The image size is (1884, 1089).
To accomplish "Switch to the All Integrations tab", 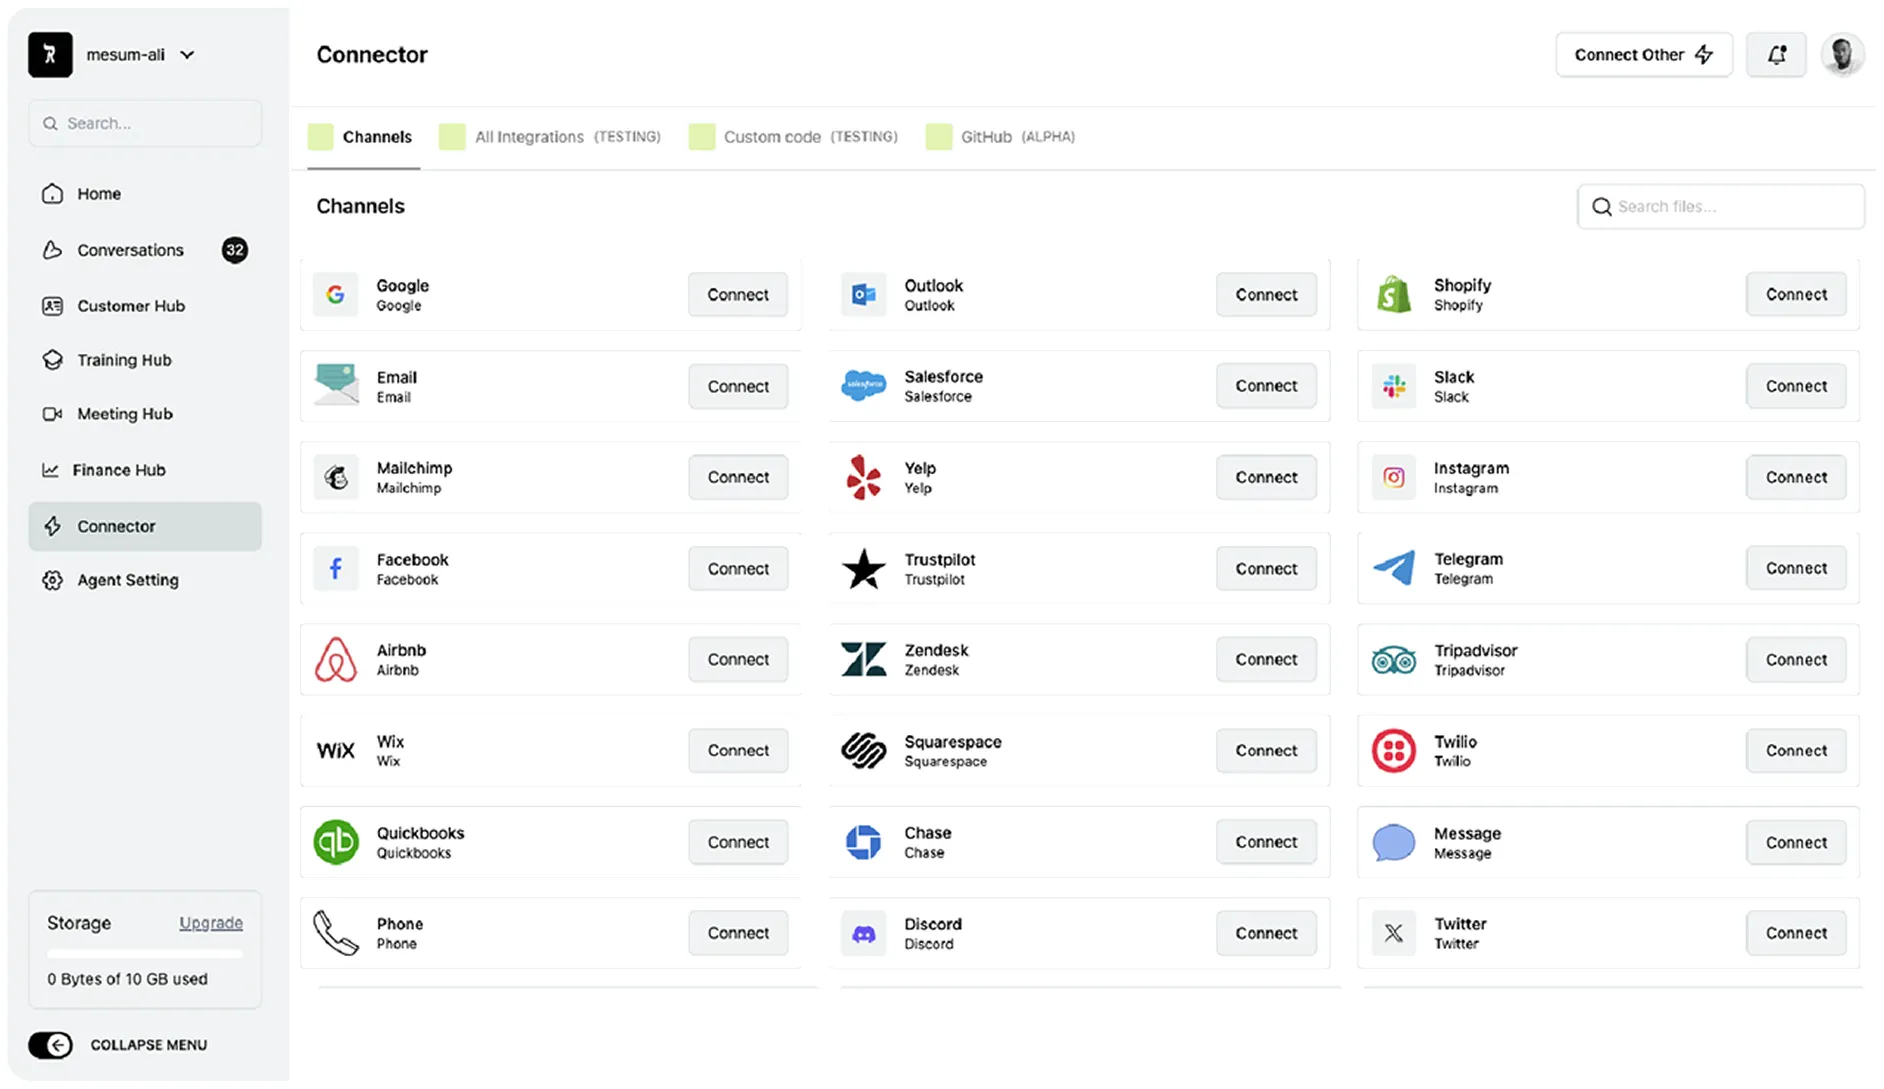I will click(530, 137).
